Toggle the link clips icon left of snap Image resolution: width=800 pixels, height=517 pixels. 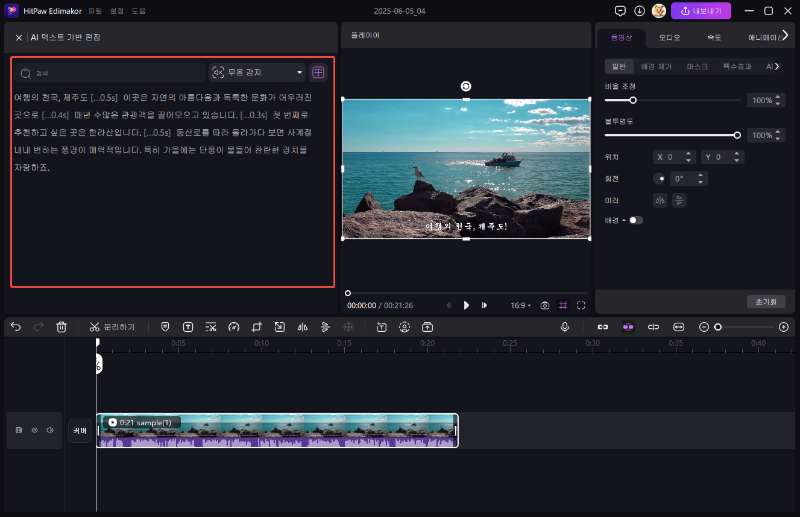(x=603, y=327)
